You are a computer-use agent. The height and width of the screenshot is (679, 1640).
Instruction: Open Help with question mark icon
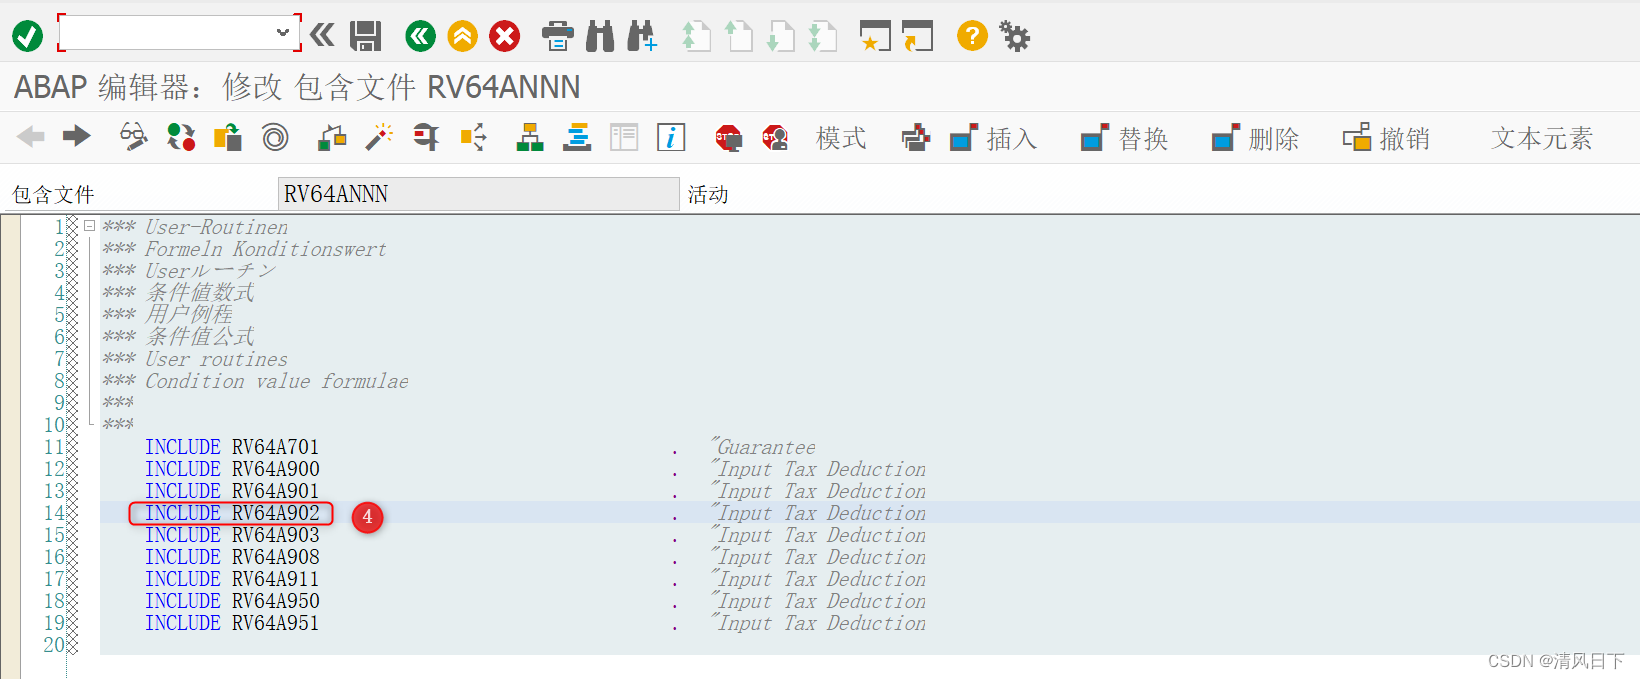coord(972,36)
